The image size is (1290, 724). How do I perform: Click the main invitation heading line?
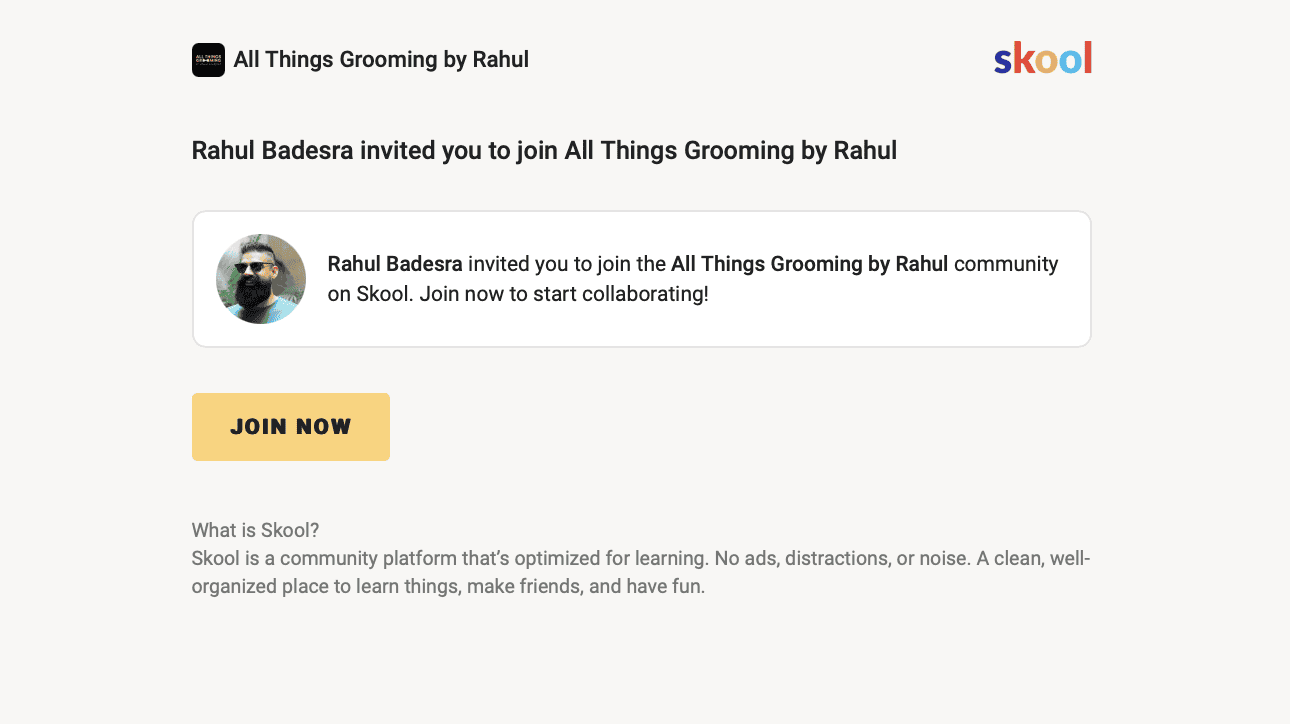(544, 151)
